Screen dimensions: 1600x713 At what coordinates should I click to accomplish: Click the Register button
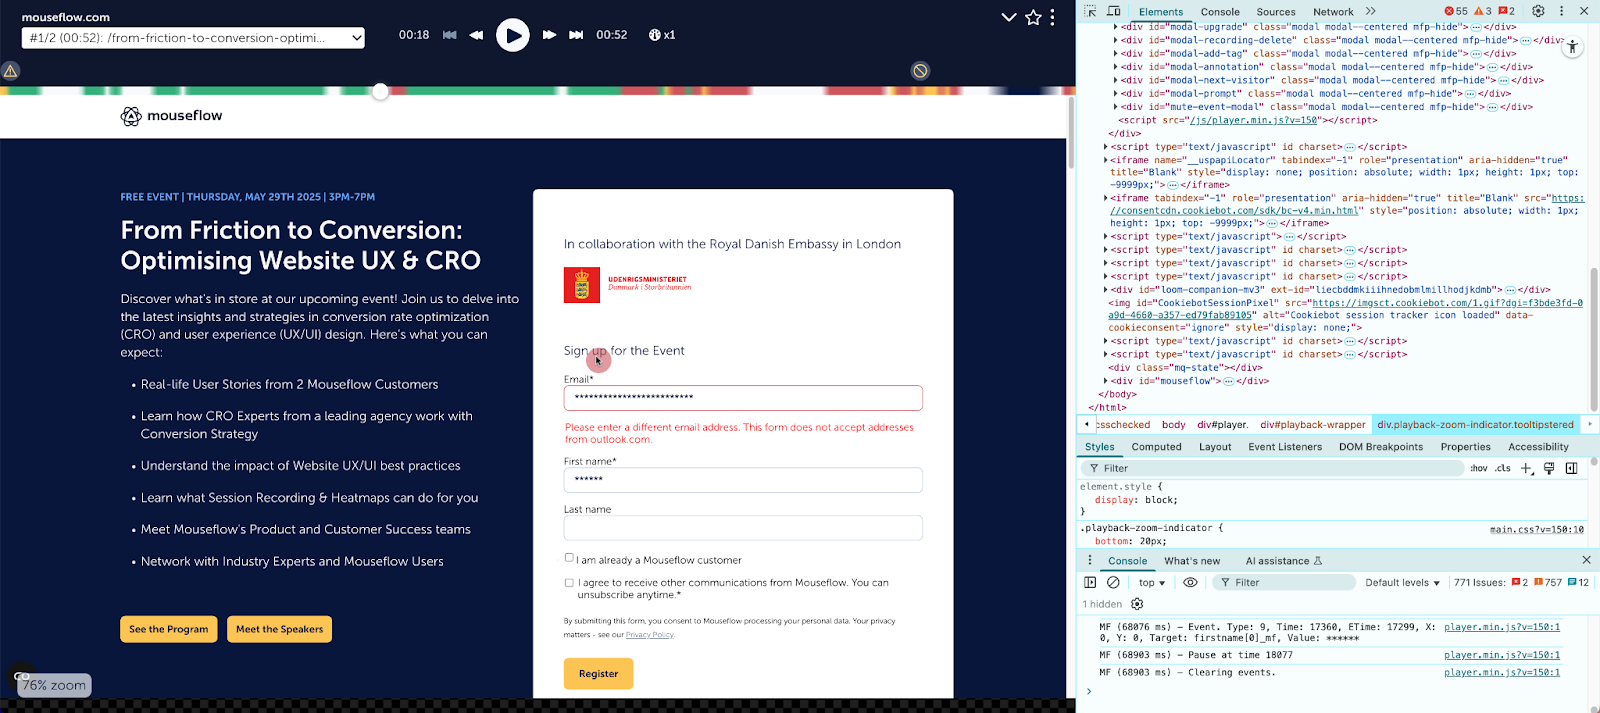[x=598, y=674]
